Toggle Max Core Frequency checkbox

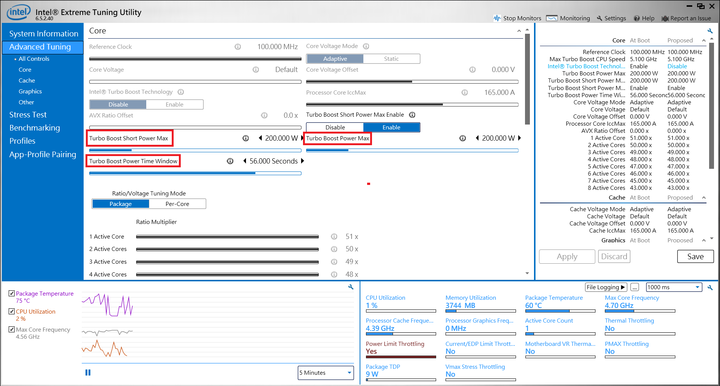[11, 329]
